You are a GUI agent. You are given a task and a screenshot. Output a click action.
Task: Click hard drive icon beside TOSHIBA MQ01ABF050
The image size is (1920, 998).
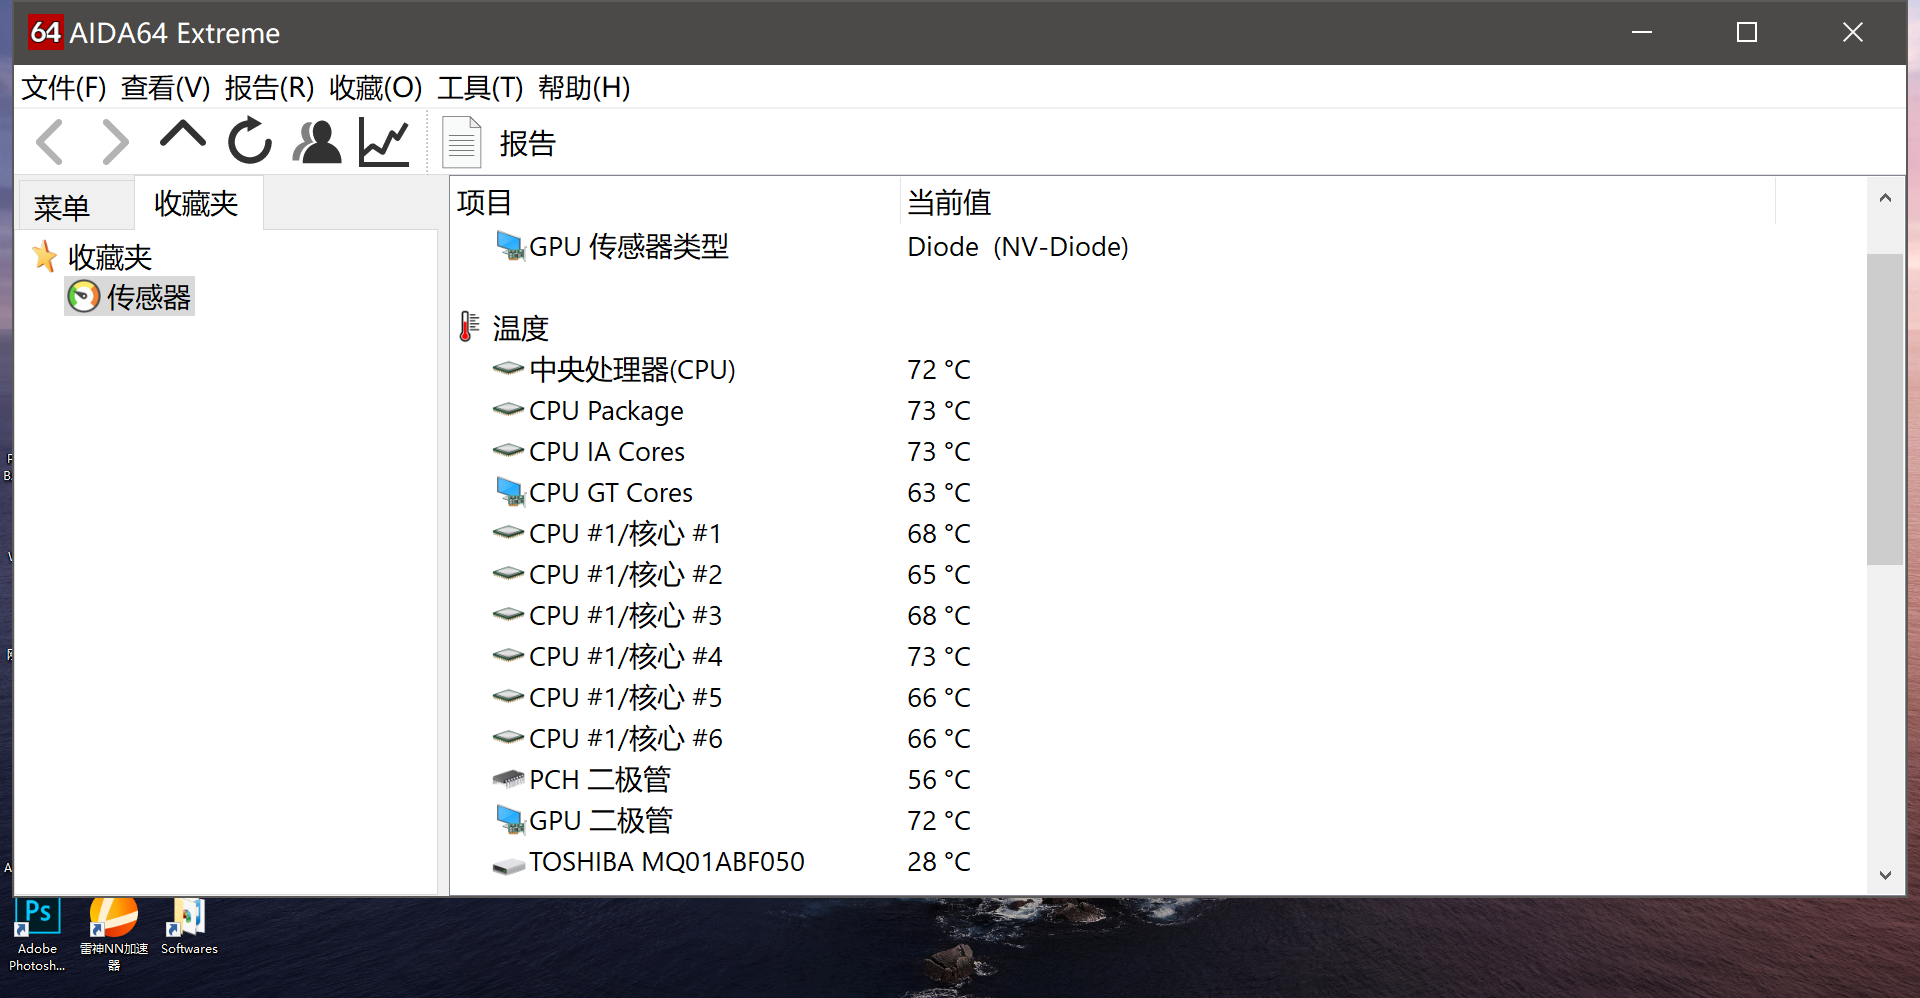tap(509, 864)
